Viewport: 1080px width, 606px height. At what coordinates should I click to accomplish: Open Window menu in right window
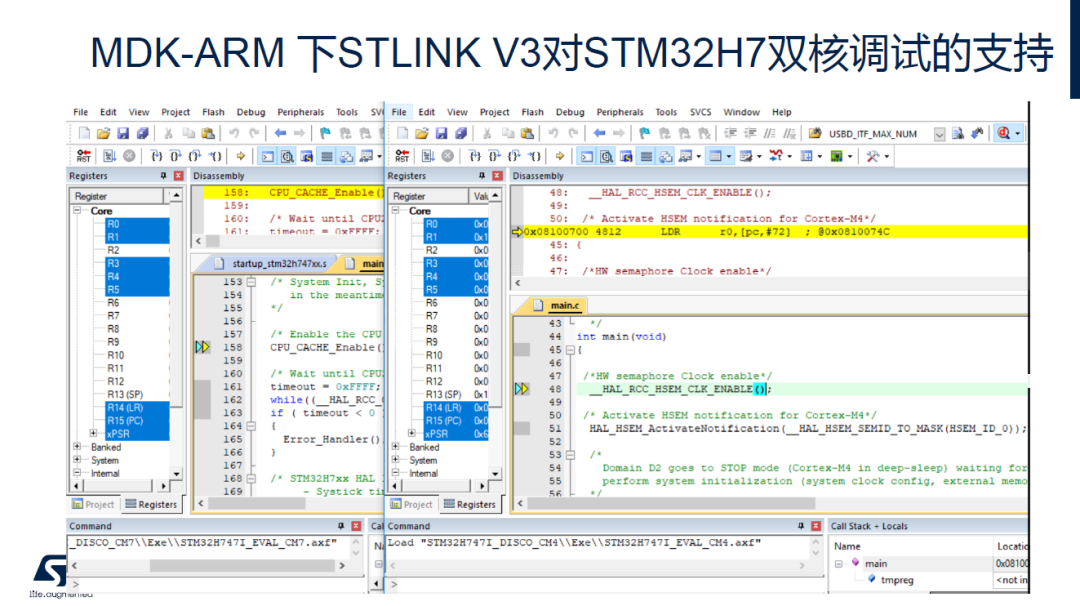coord(741,112)
